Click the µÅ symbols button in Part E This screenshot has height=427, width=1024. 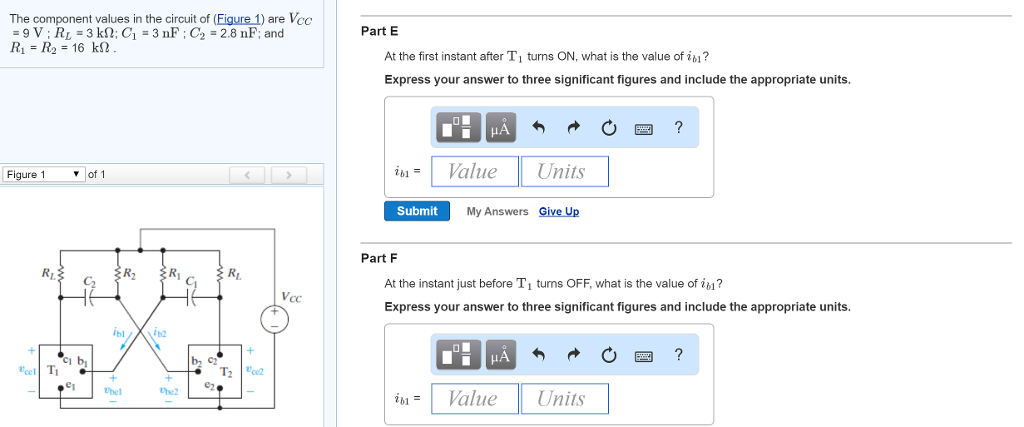(x=500, y=127)
